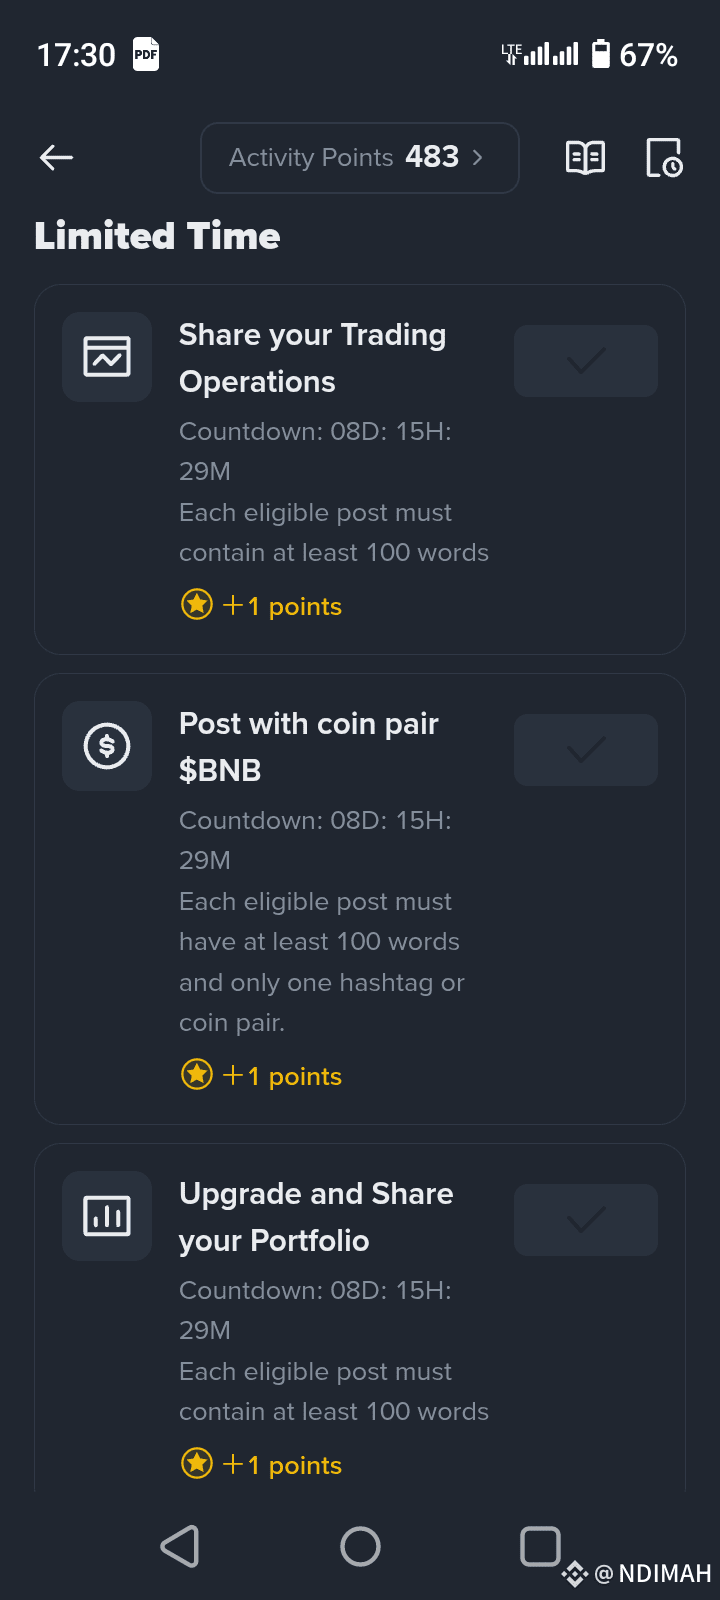Open the Activity Points 483 pill
Image resolution: width=720 pixels, height=1600 pixels.
(x=360, y=157)
